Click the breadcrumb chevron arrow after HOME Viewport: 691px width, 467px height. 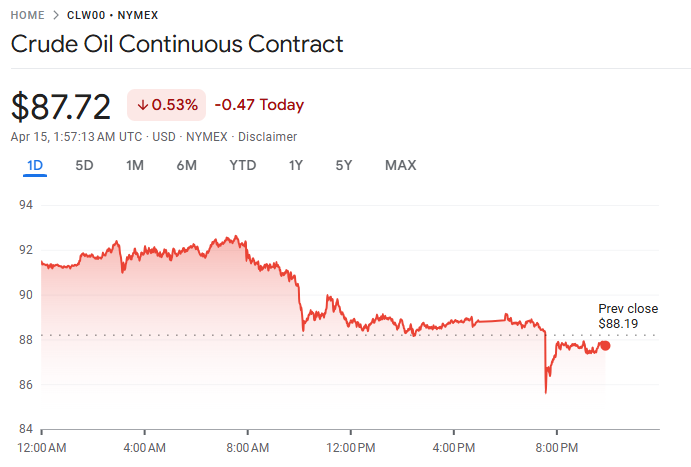click(55, 15)
